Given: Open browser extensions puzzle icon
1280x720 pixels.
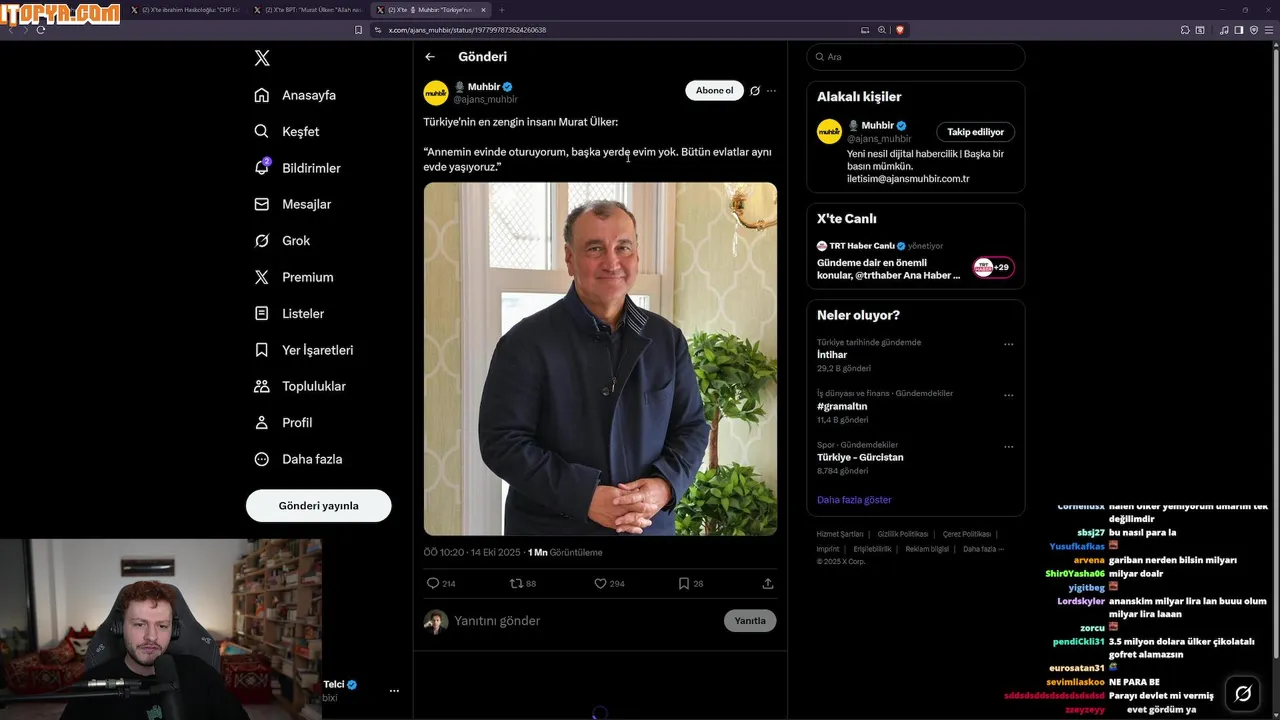Looking at the screenshot, I should tap(1185, 30).
